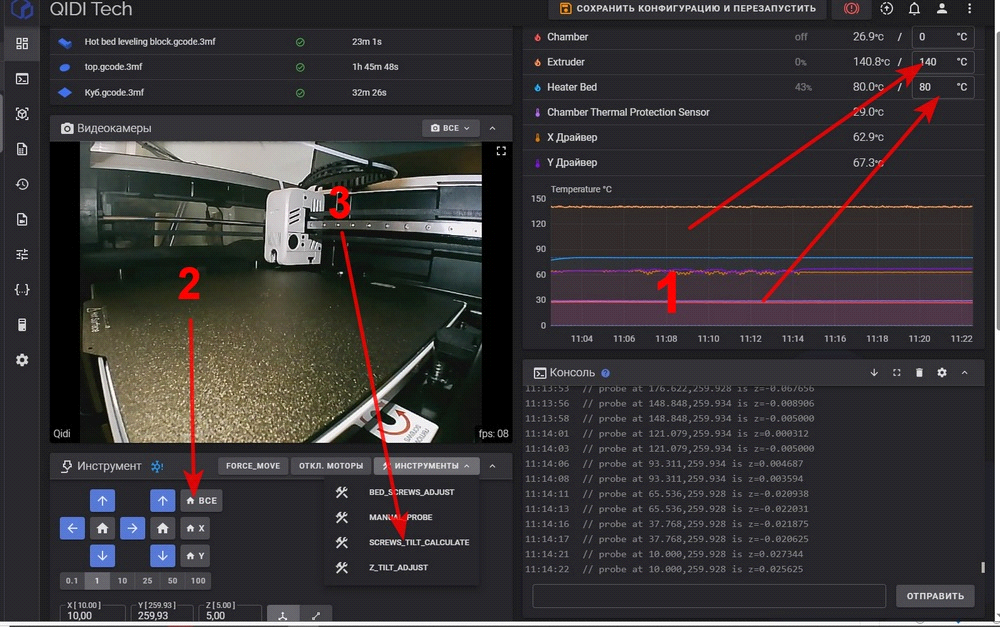Make the camera view fullscreen
Image resolution: width=1000 pixels, height=627 pixels.
[502, 151]
